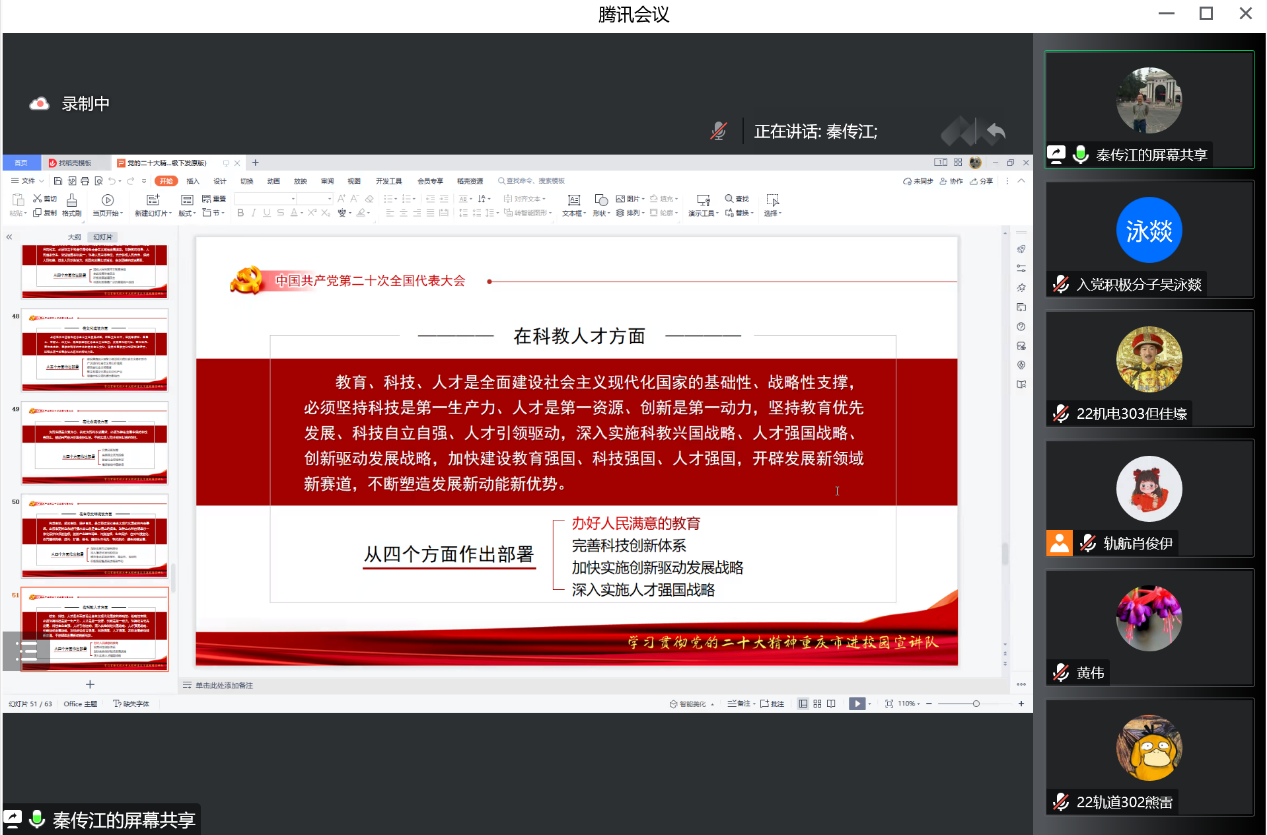Click the zoom slider handle in status bar

(x=976, y=704)
